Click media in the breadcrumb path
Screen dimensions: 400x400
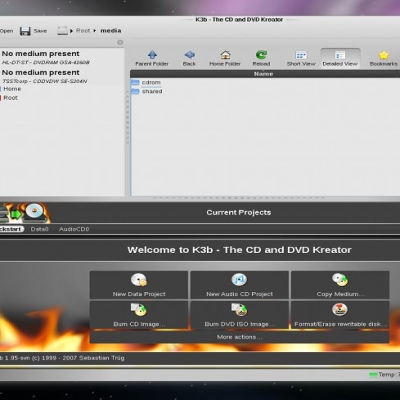click(111, 31)
